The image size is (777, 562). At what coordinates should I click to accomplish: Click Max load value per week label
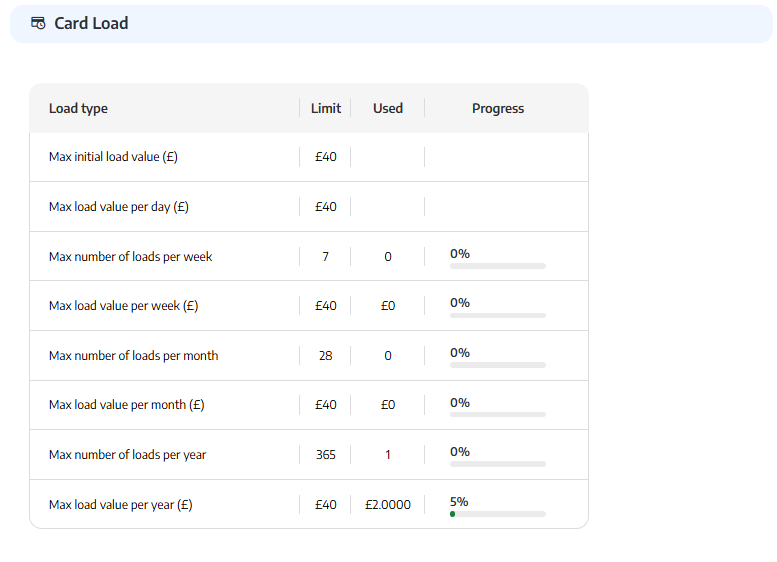pyautogui.click(x=123, y=306)
